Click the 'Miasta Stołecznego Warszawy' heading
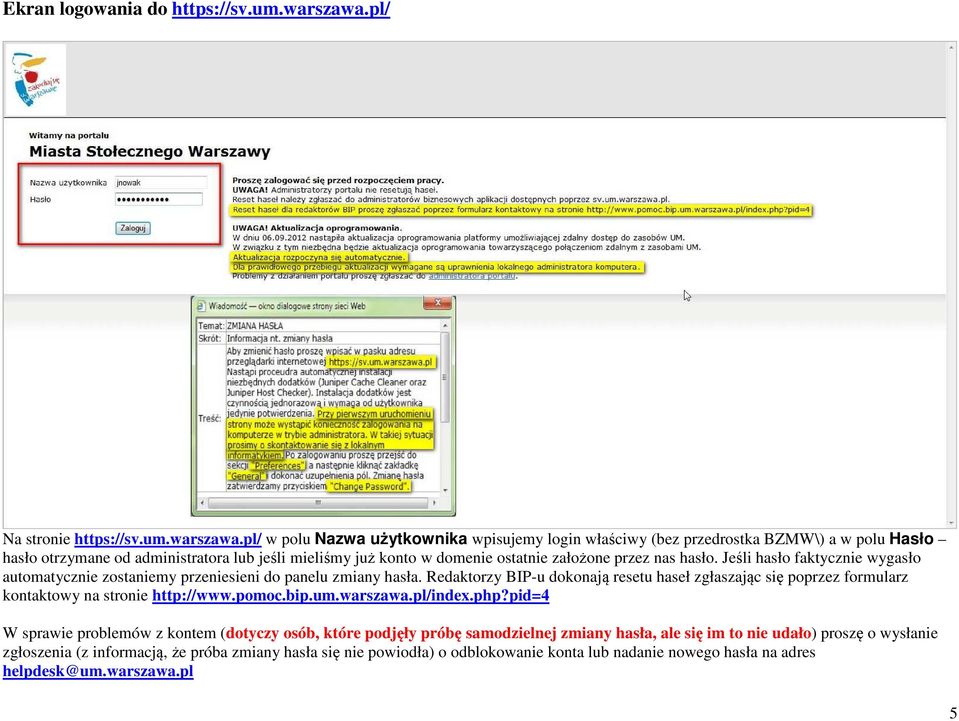The height and width of the screenshot is (721, 959). tap(150, 151)
